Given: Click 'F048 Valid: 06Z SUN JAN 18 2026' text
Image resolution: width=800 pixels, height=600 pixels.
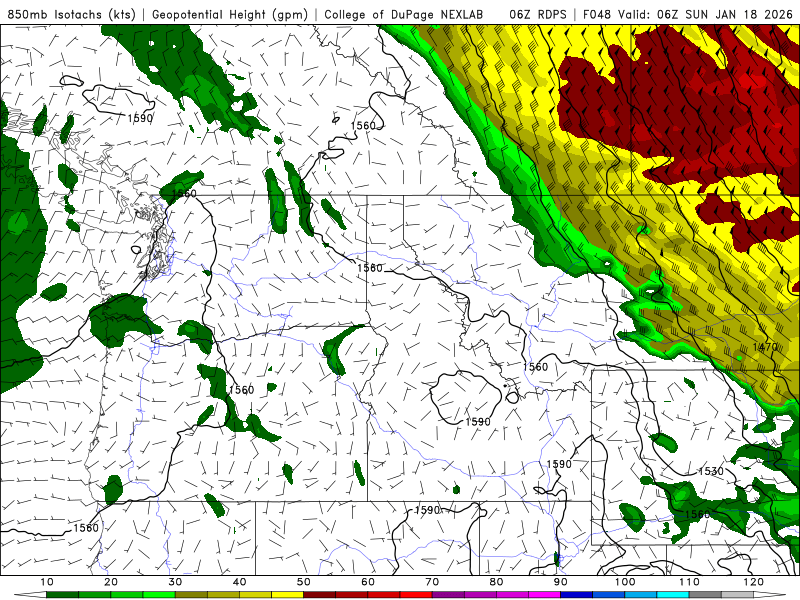Looking at the screenshot, I should [x=688, y=14].
